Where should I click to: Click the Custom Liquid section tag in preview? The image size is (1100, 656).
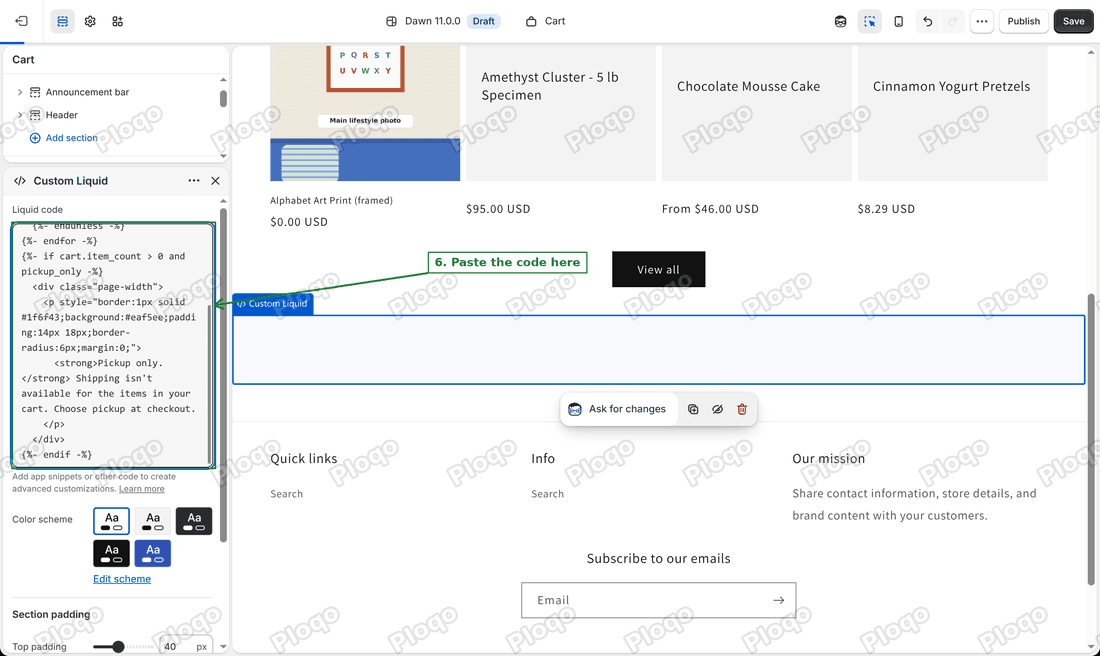(x=272, y=304)
